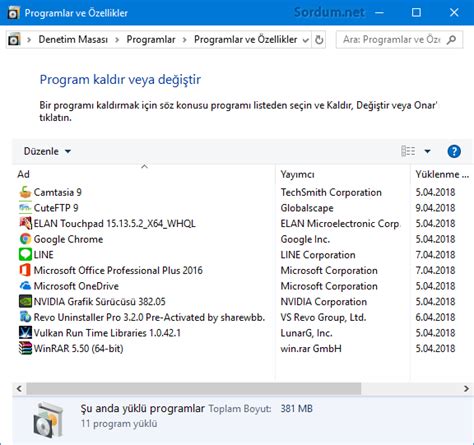Screen dimensions: 474x445
Task: Click the CuteFTP 9 program icon
Action: (x=25, y=208)
